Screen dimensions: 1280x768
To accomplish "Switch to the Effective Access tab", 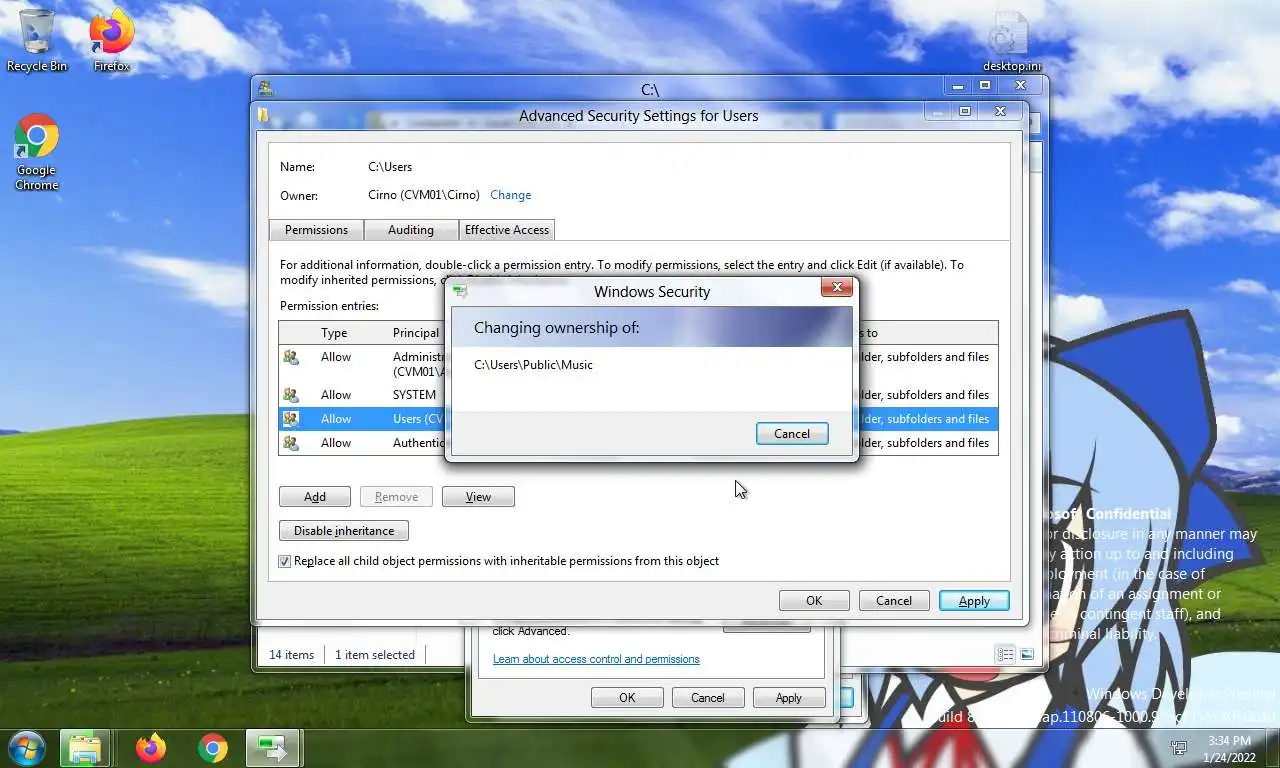I will 506,230.
